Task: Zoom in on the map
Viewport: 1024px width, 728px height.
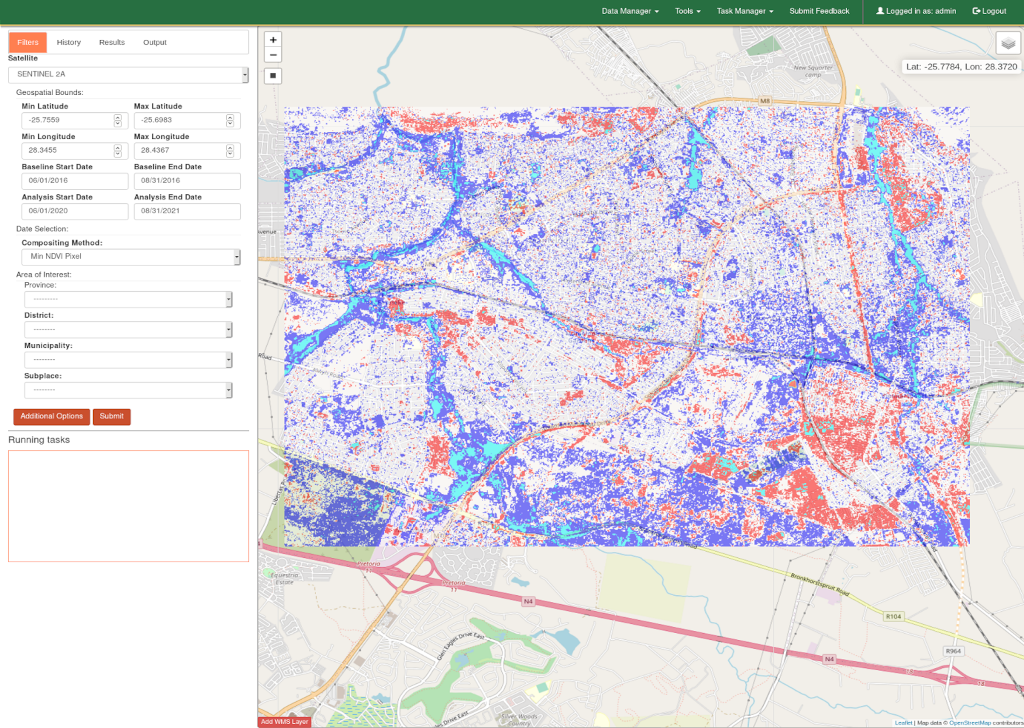Action: tap(273, 40)
